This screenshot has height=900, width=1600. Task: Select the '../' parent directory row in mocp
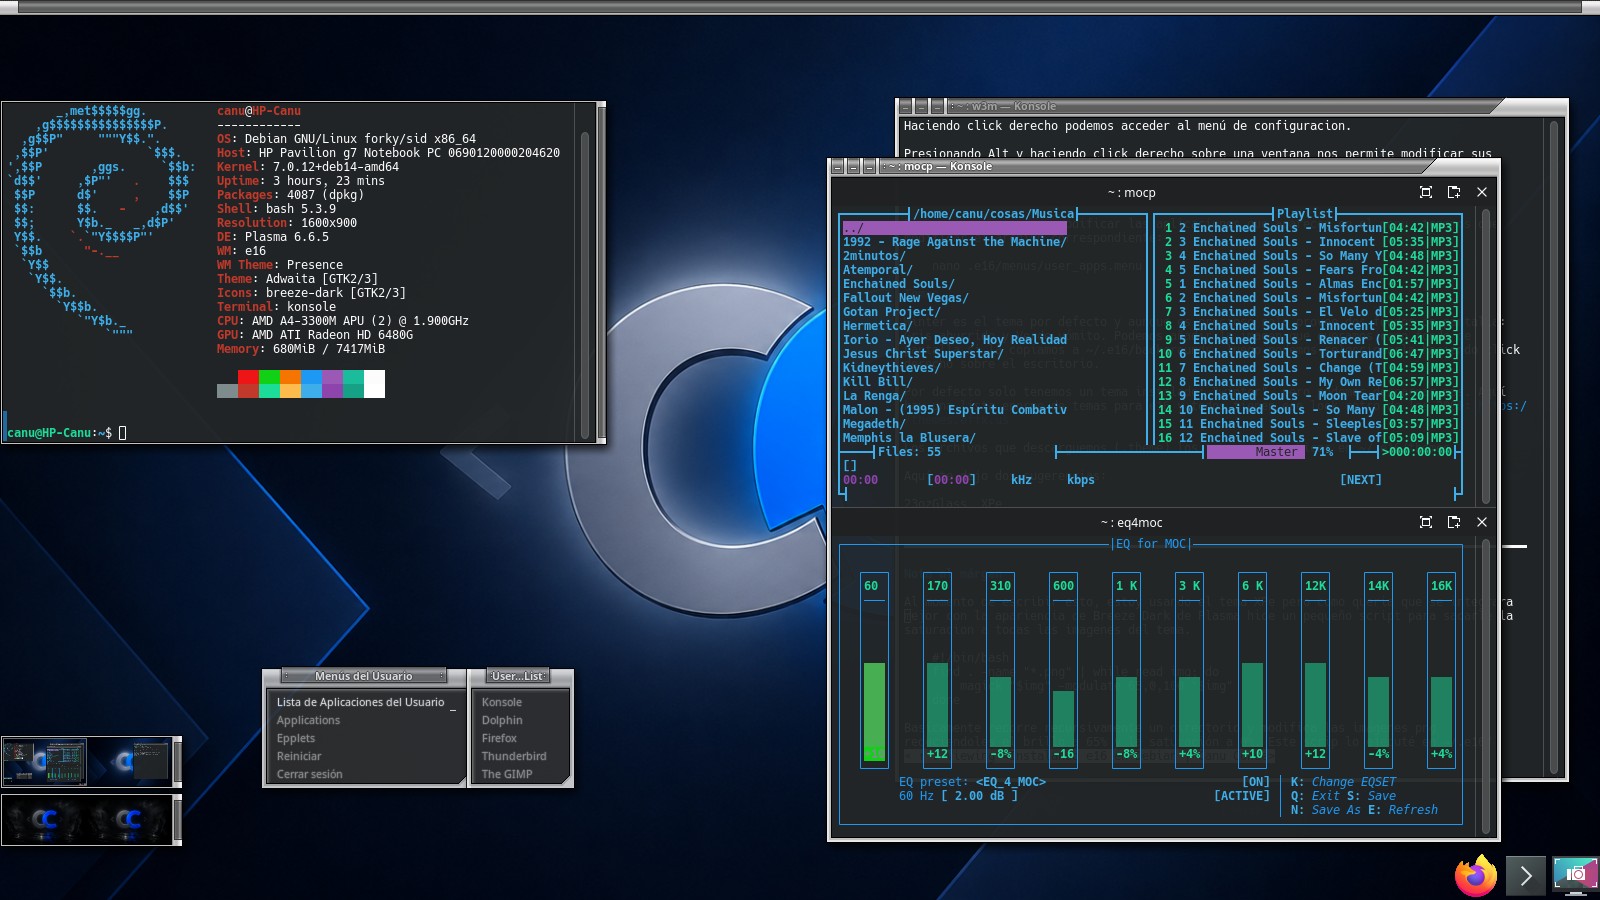tap(955, 228)
